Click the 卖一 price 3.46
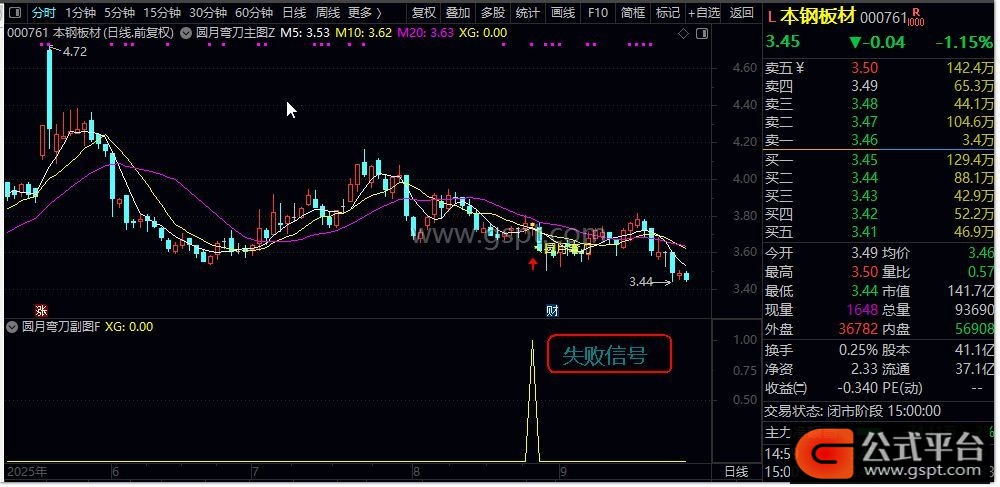 864,140
